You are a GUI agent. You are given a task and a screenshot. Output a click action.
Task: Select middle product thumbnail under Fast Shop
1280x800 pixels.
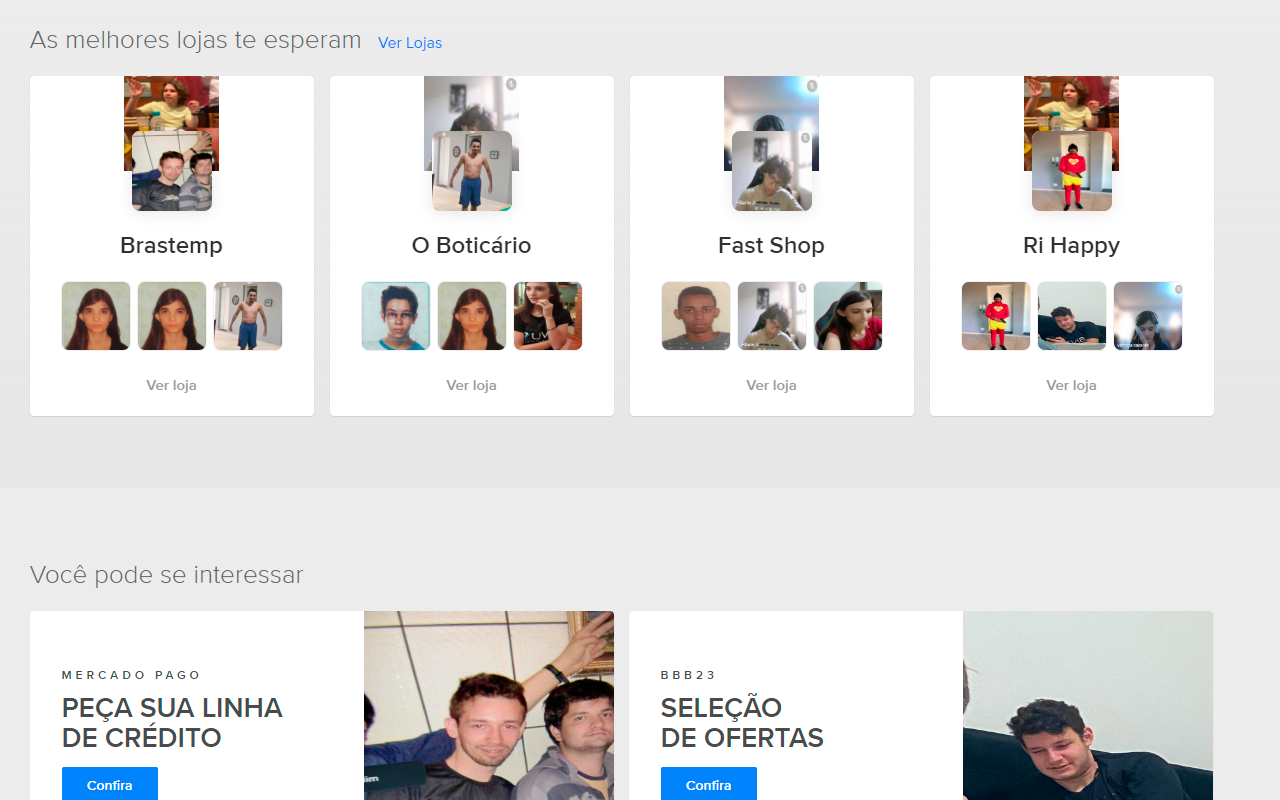pos(772,316)
